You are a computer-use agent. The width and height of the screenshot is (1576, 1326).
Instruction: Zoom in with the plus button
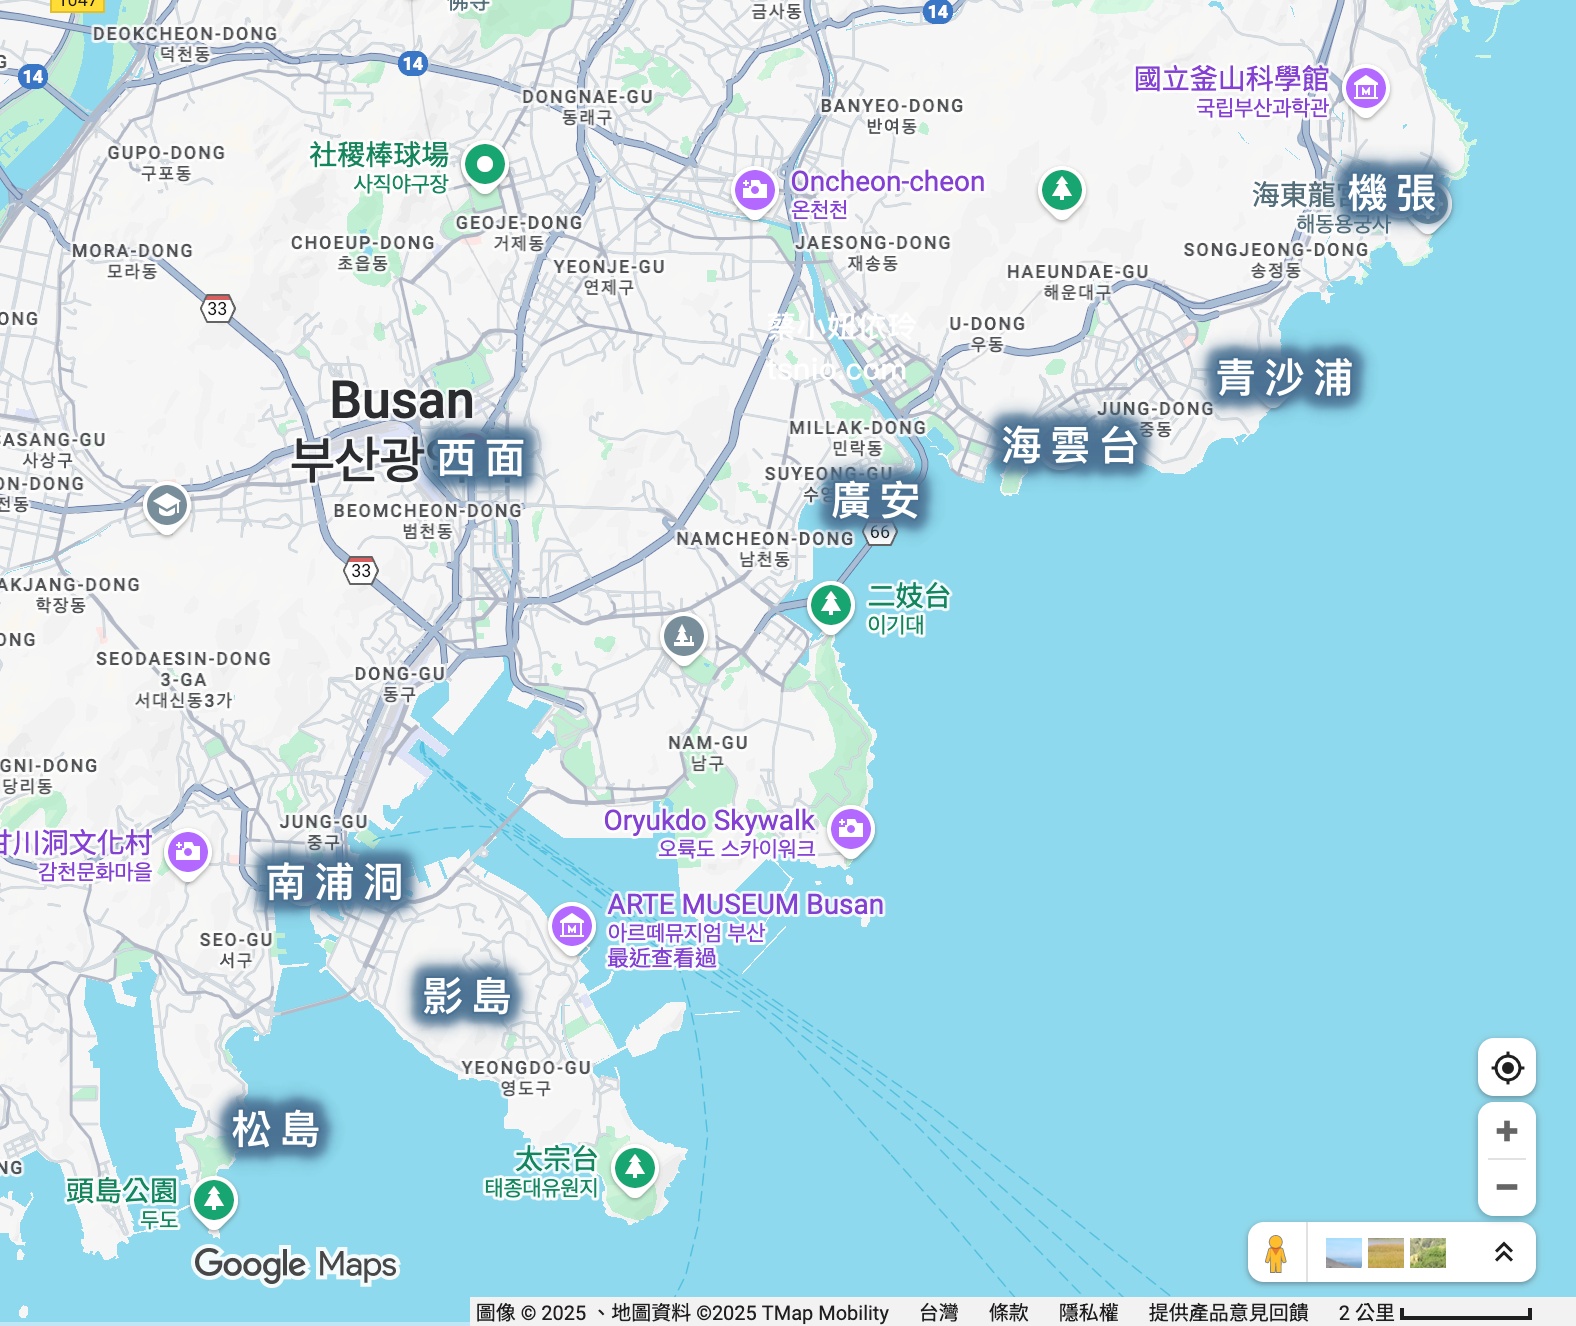click(1507, 1131)
